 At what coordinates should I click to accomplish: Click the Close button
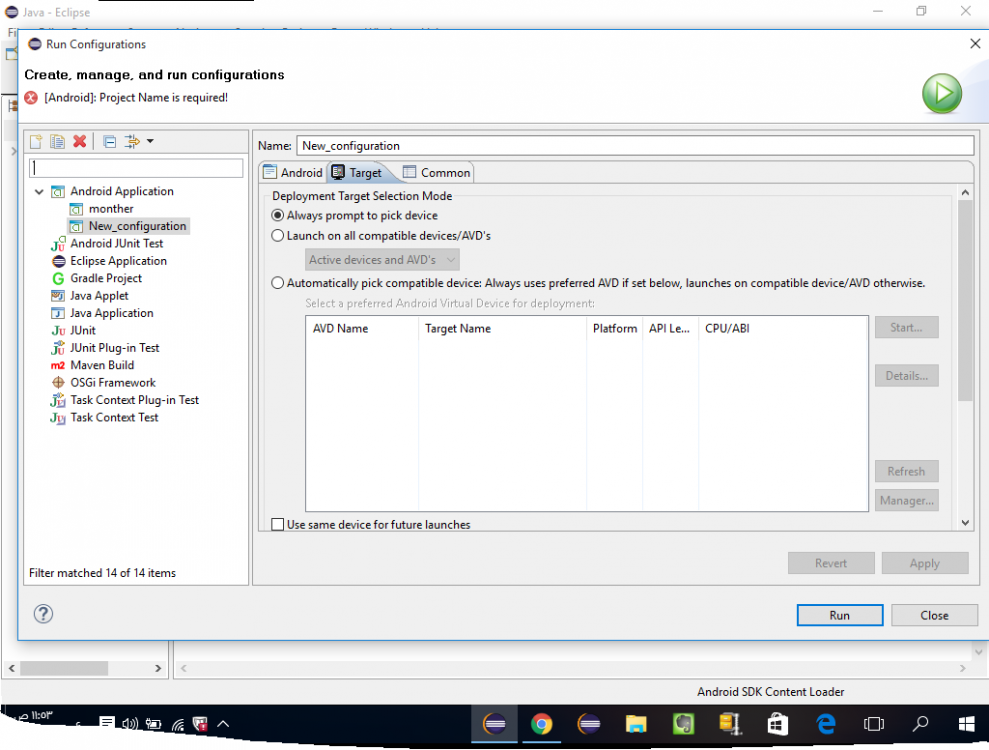(x=933, y=615)
